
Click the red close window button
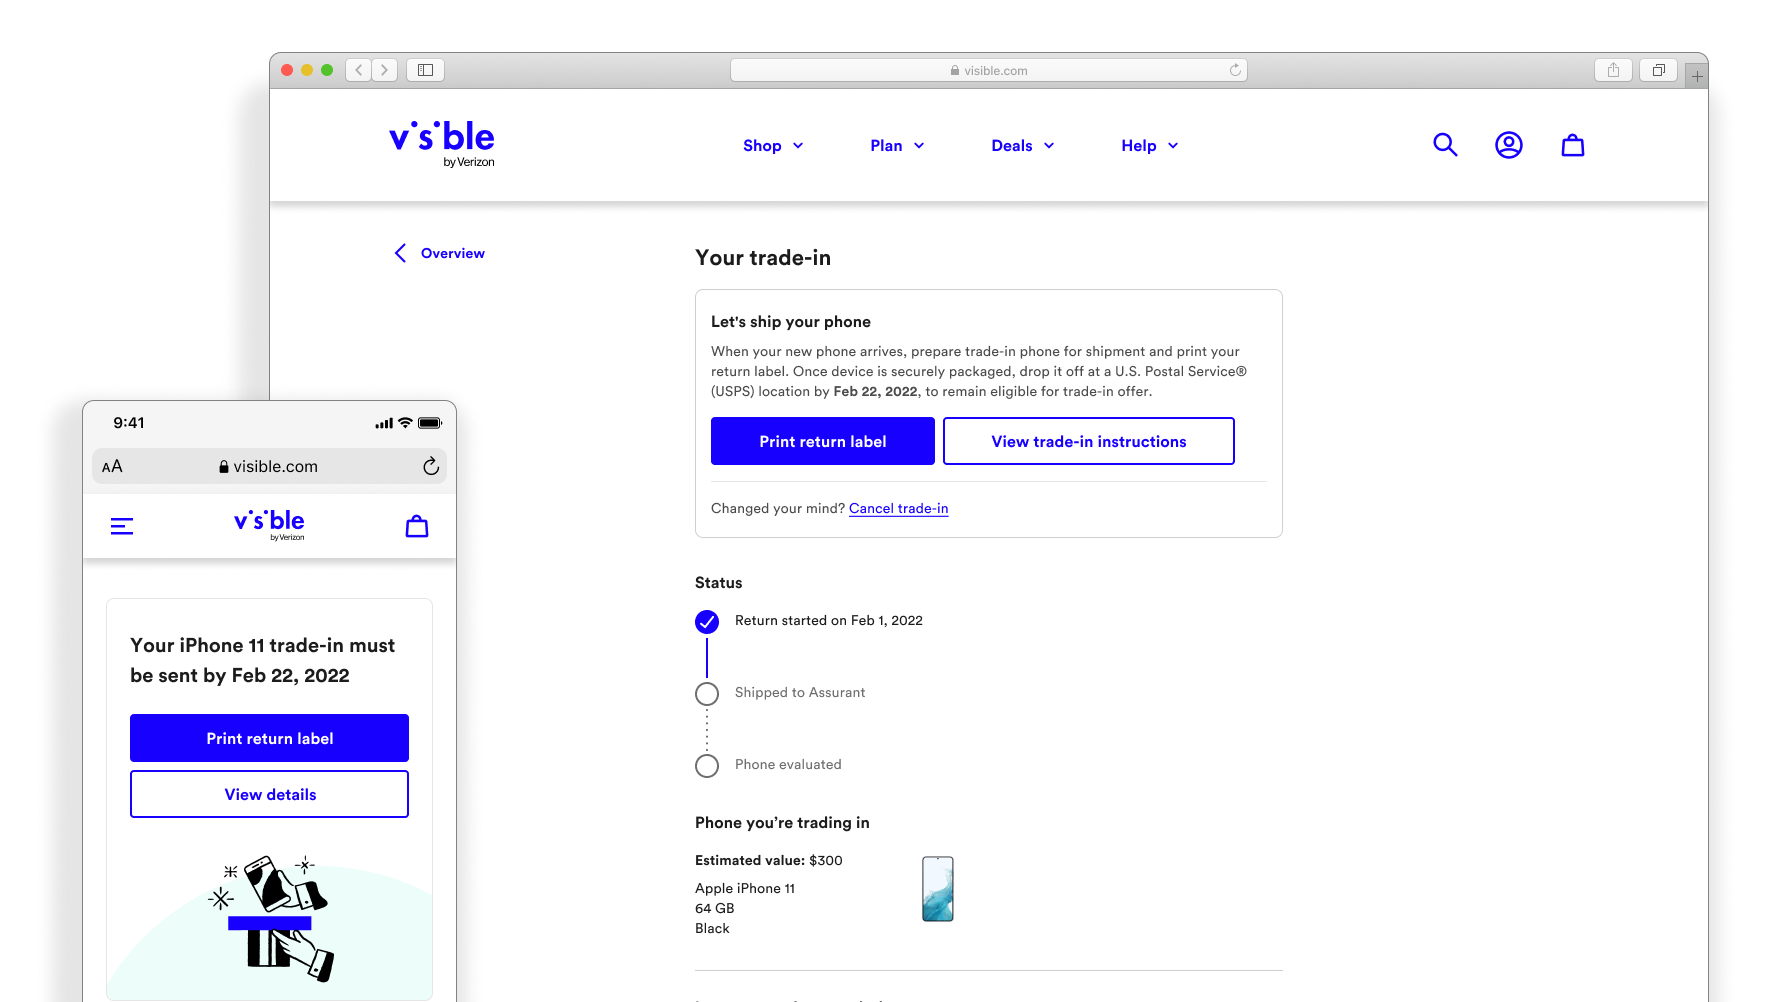(x=287, y=70)
